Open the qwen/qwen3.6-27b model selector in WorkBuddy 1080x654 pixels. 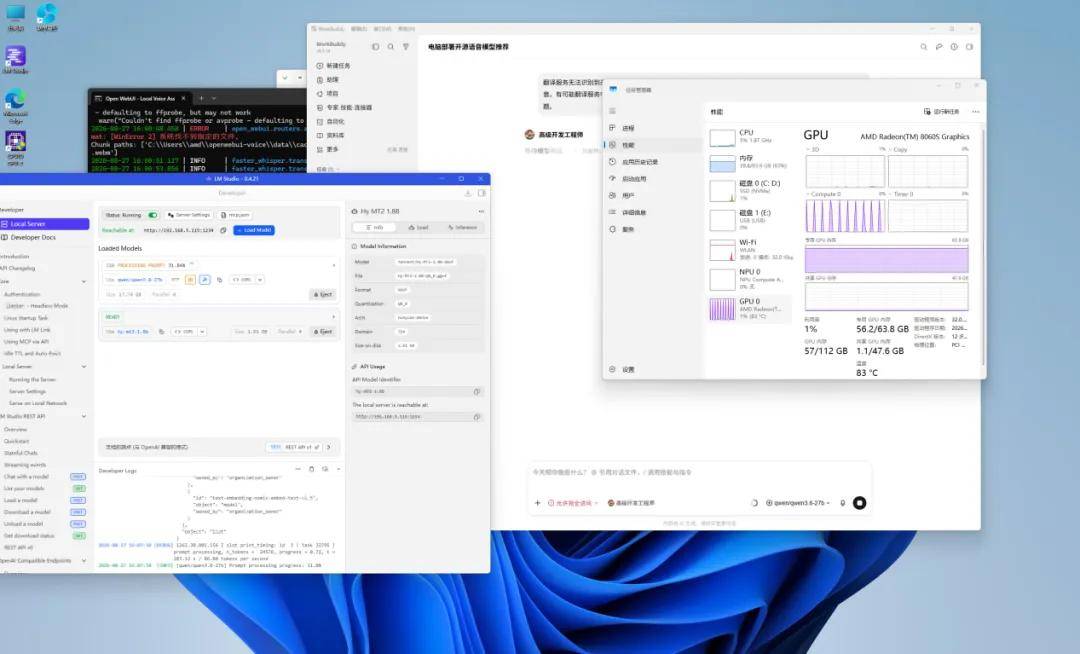click(798, 503)
